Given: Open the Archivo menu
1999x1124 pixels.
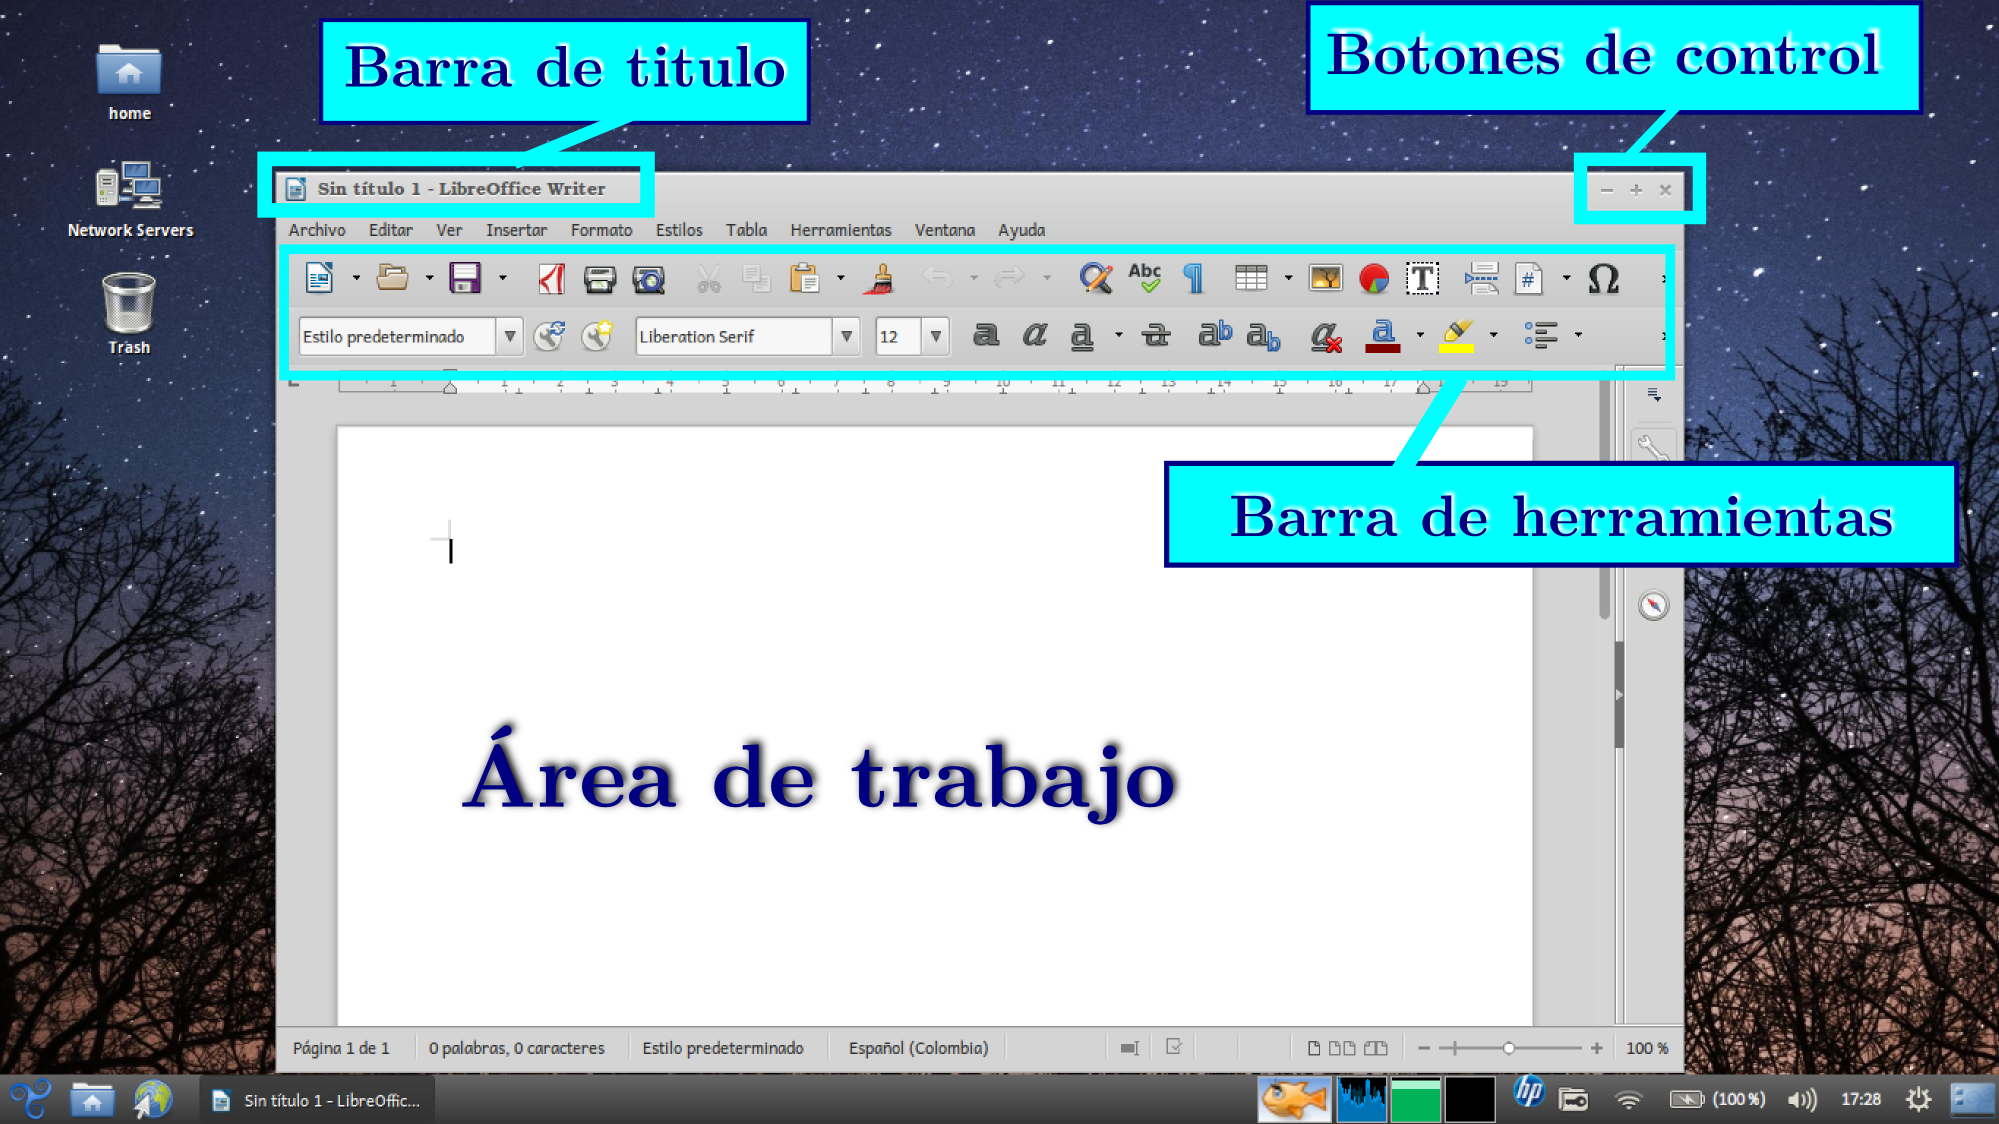Looking at the screenshot, I should click(317, 230).
